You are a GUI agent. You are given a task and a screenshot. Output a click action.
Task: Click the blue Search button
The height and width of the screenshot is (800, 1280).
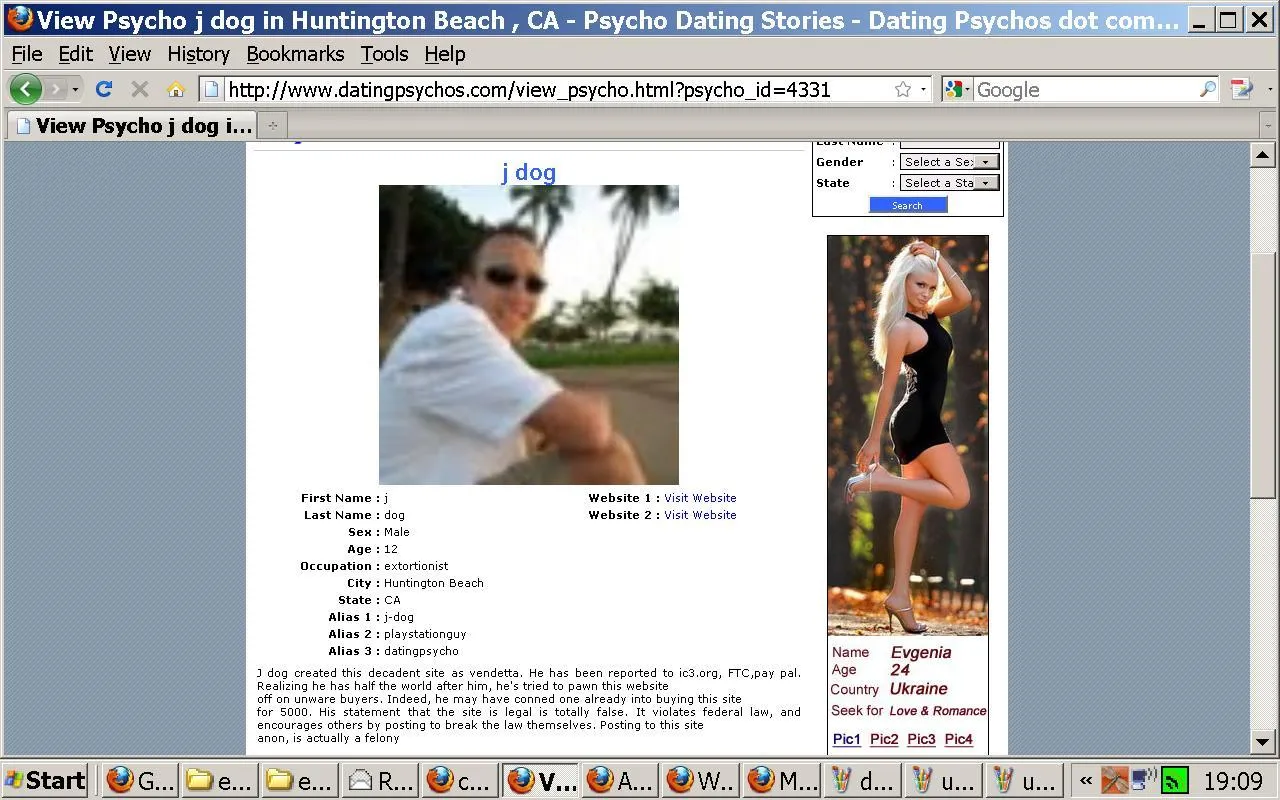coord(907,205)
